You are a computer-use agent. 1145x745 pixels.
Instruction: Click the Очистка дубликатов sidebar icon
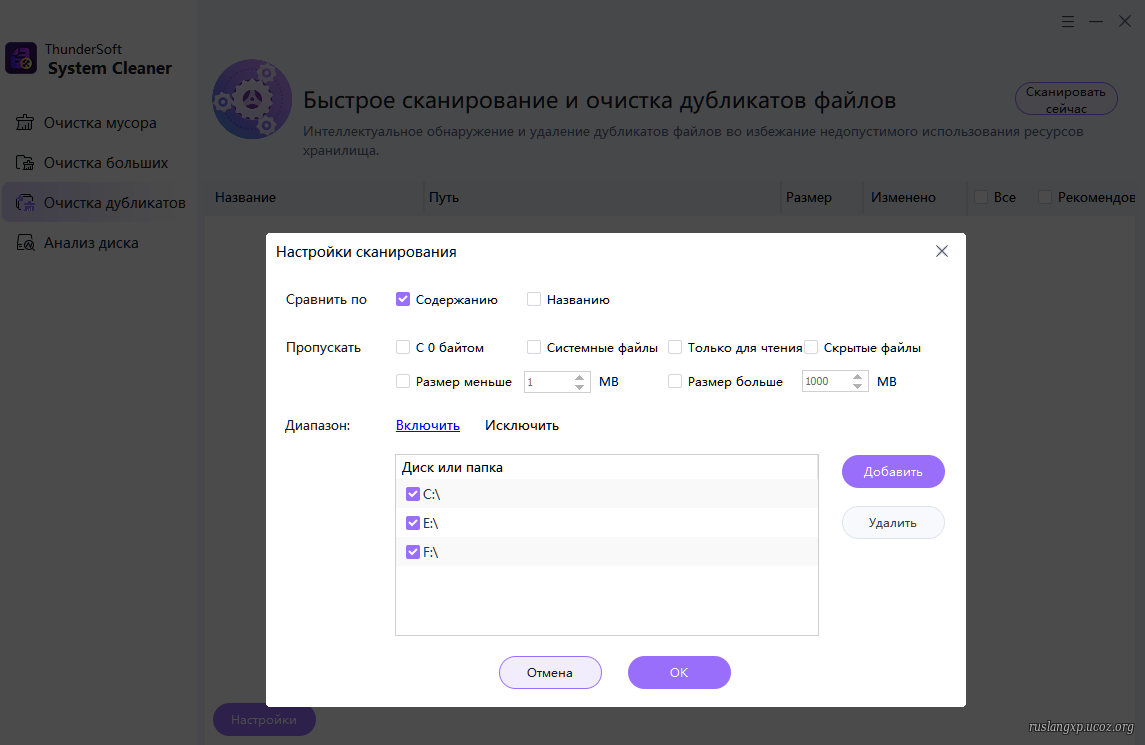pyautogui.click(x=26, y=203)
